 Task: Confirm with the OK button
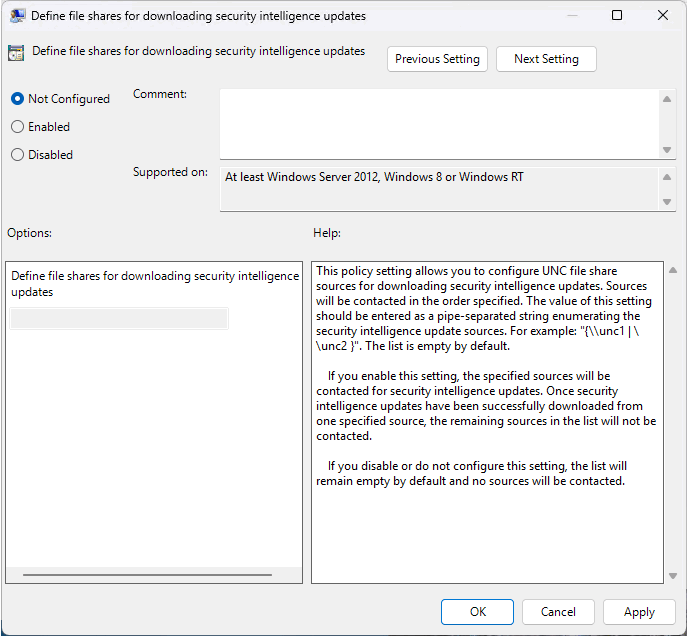[x=478, y=612]
